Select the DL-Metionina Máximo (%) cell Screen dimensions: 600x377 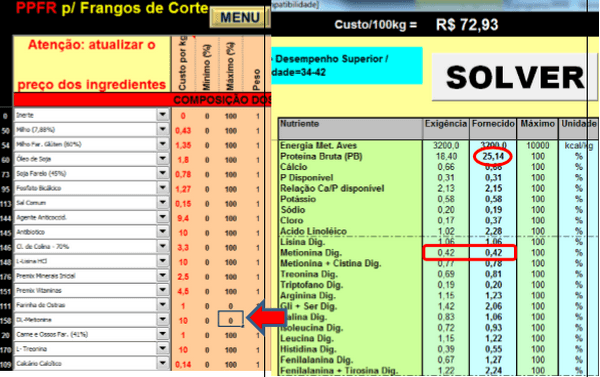(x=230, y=320)
